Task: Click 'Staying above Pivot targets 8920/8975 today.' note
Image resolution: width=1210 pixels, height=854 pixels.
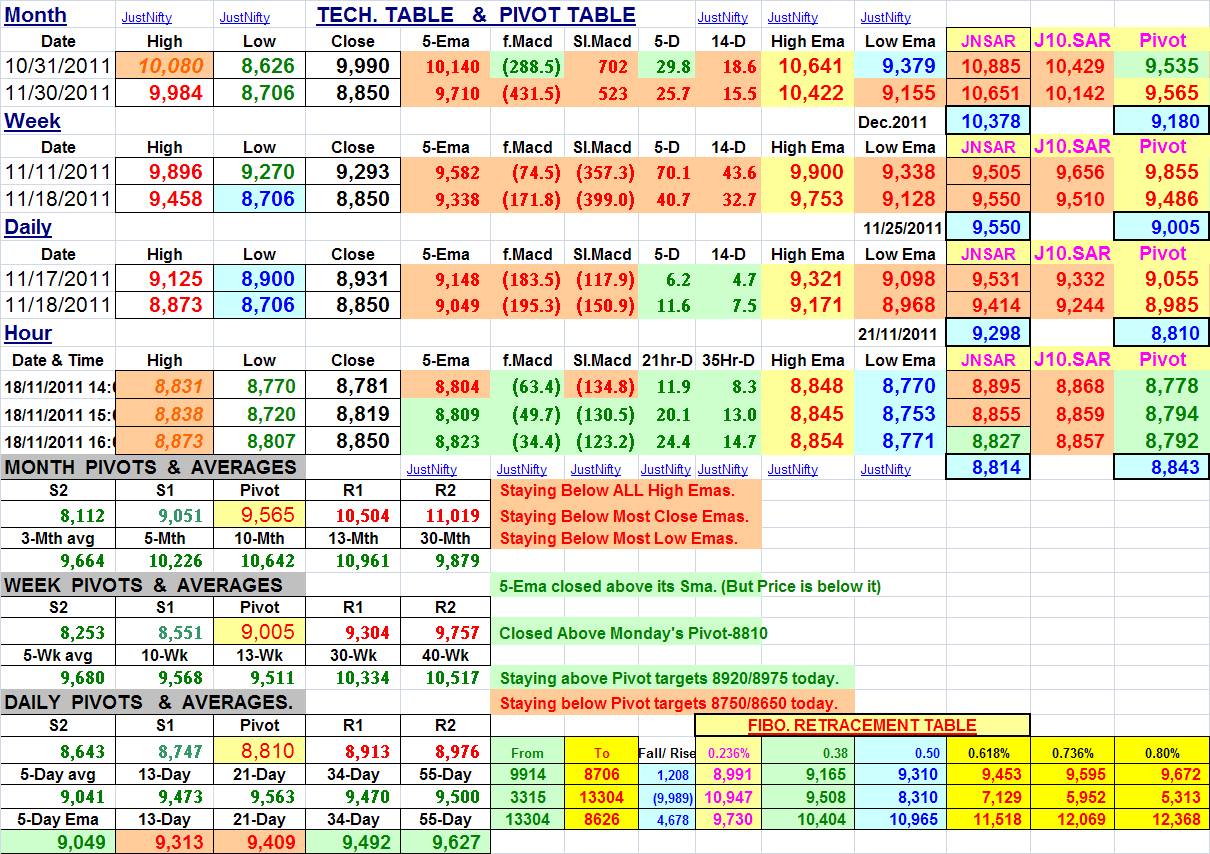Action: pos(668,678)
